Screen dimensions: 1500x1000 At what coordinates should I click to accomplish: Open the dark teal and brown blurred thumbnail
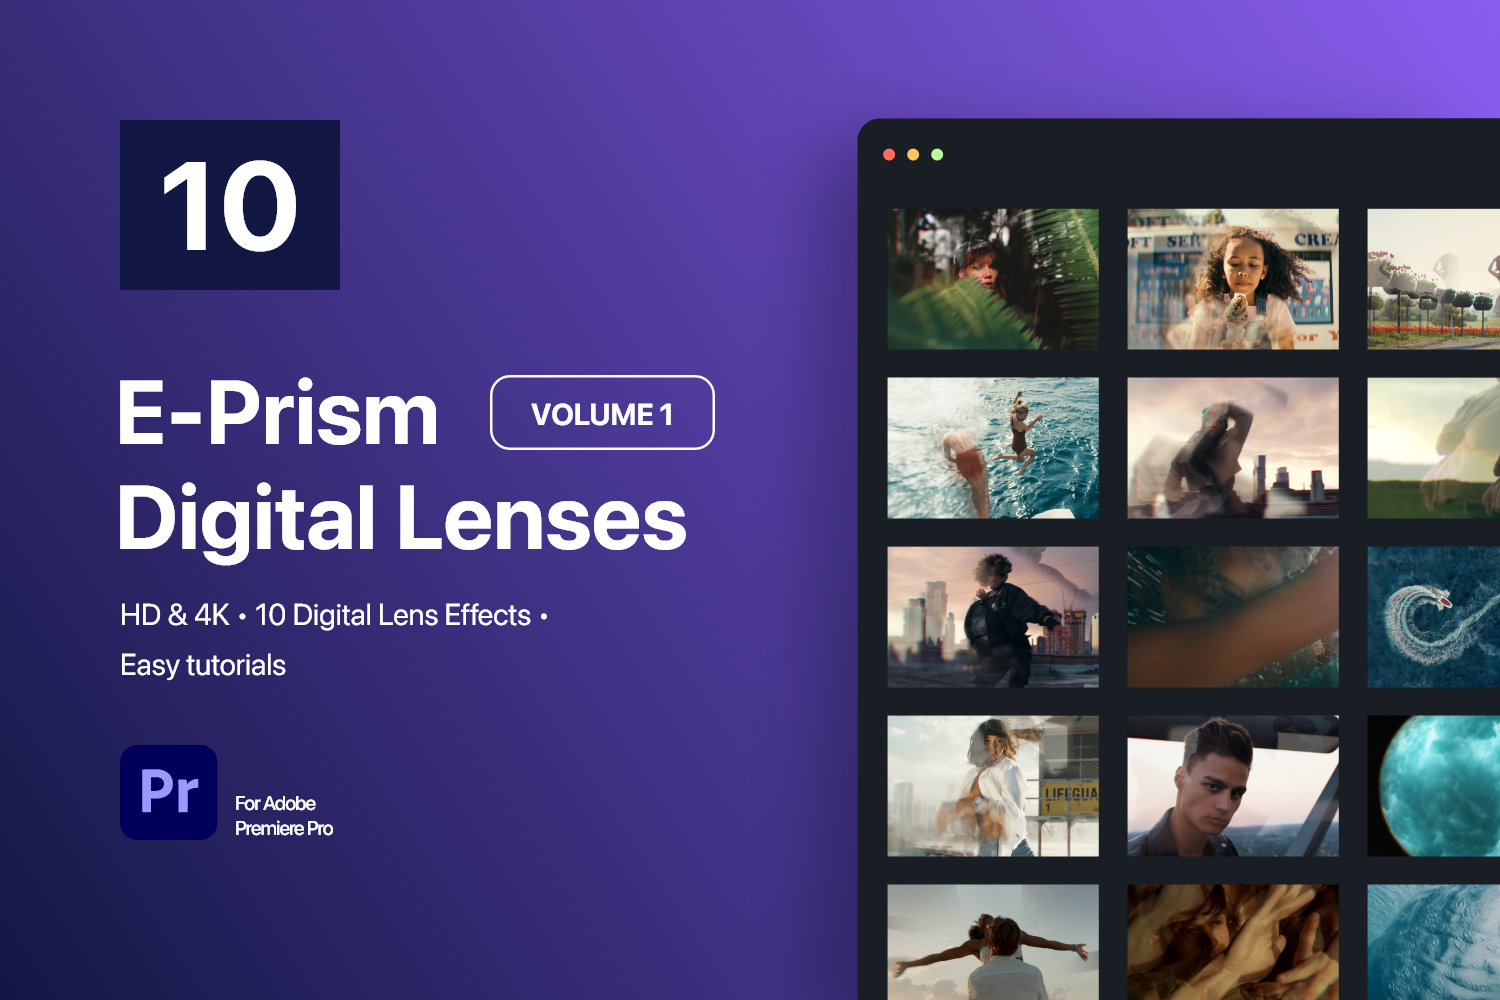1233,617
